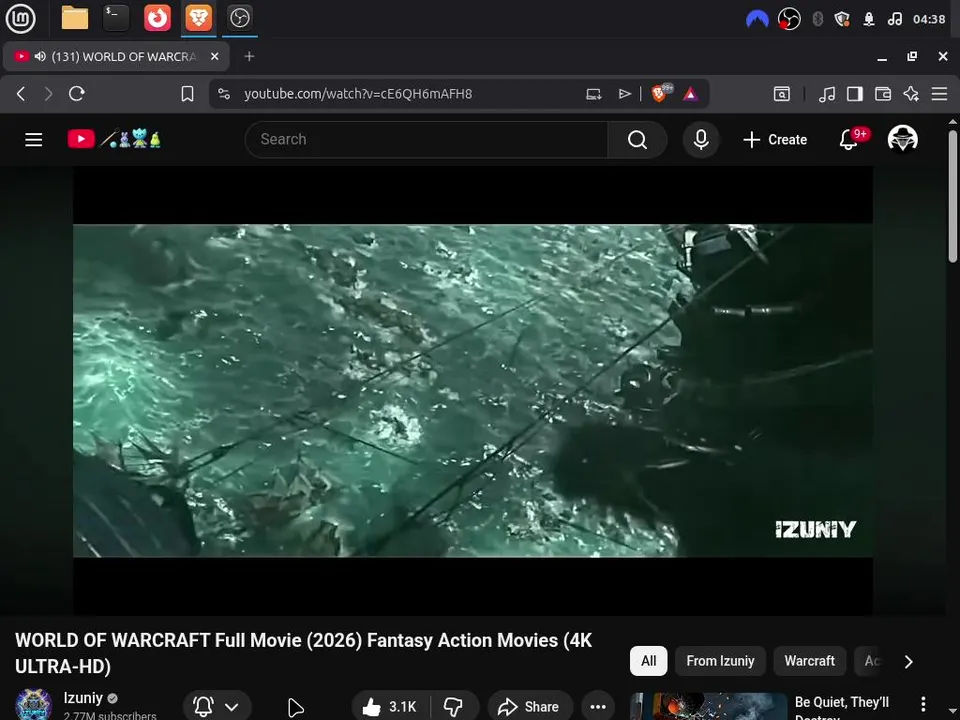Image resolution: width=960 pixels, height=720 pixels.
Task: Open the Izuniy channel name link
Action: tap(83, 698)
